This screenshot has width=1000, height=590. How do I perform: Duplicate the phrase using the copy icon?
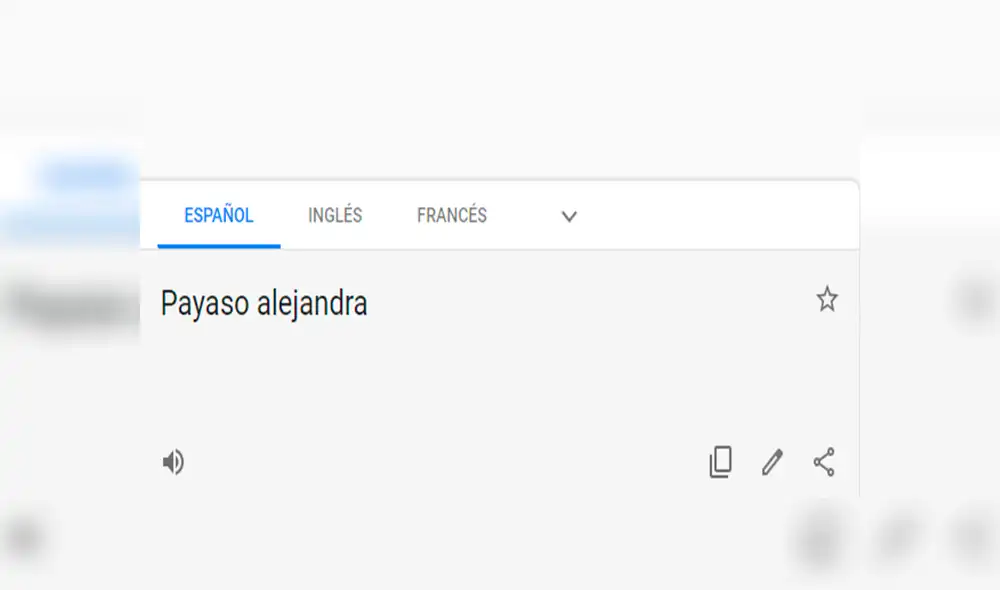[719, 462]
